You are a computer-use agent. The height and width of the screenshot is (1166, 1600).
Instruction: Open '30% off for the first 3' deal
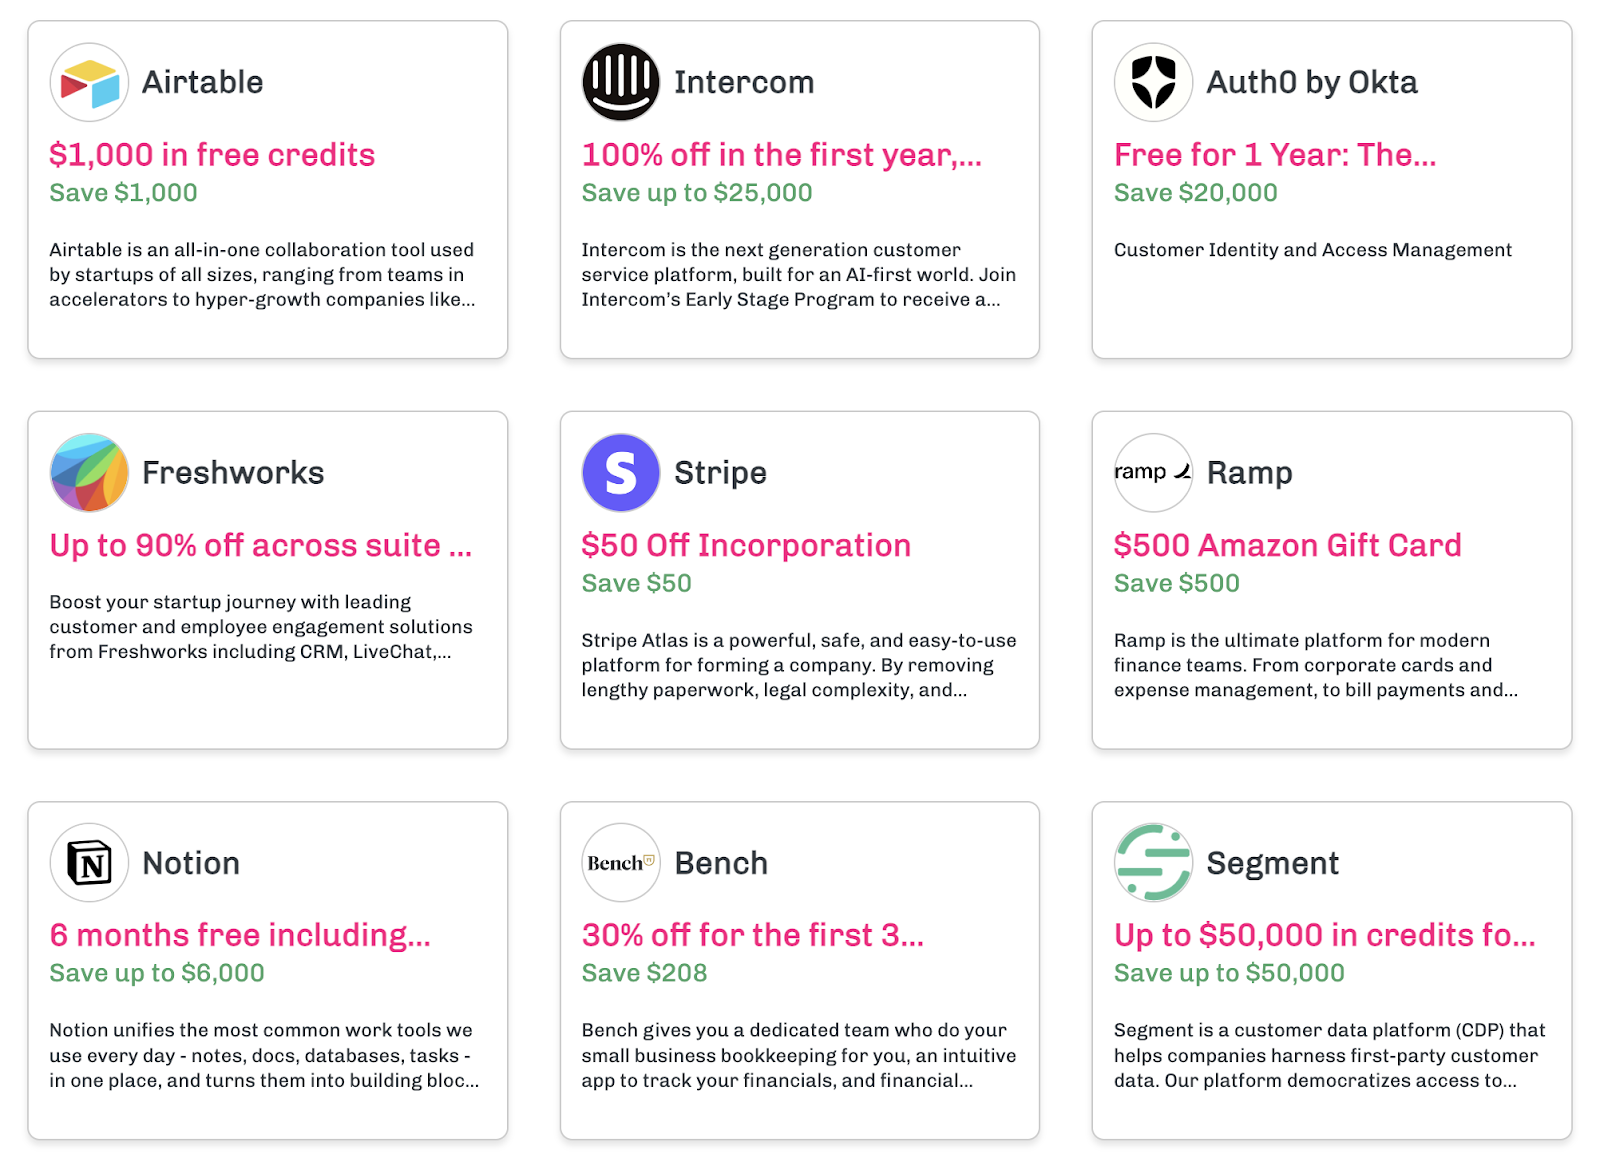tap(753, 935)
